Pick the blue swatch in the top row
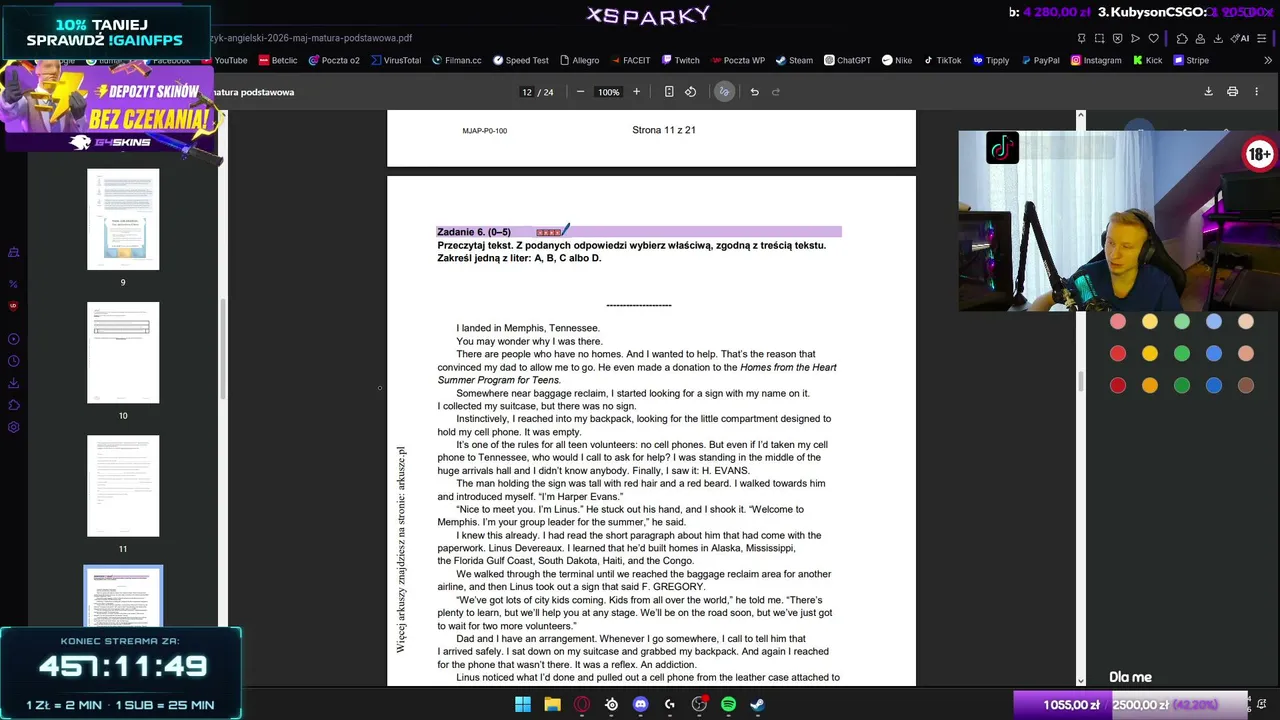 coord(1214,321)
